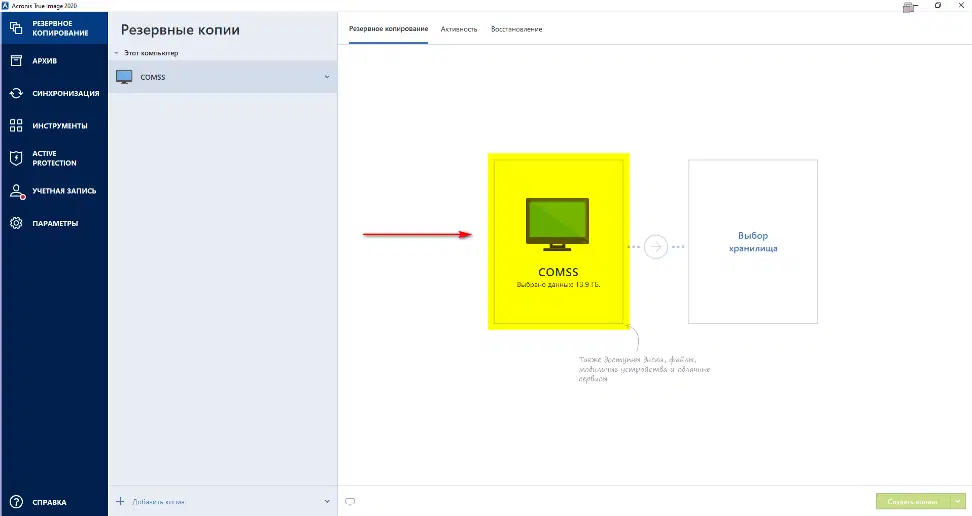Open the comment bubble icon at bottom

(x=350, y=502)
